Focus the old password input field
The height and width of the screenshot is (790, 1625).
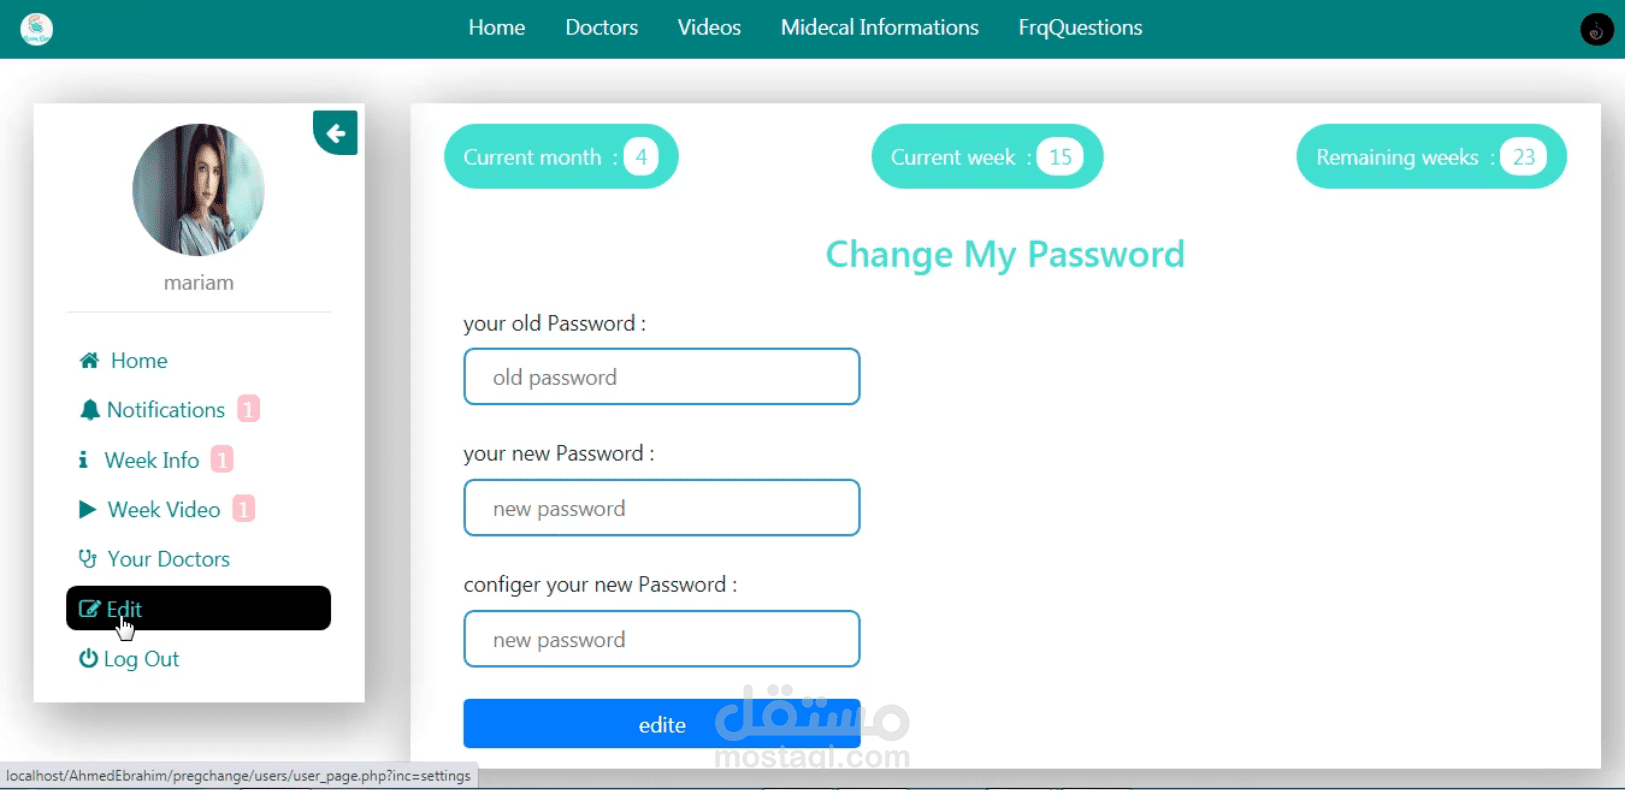click(x=662, y=377)
